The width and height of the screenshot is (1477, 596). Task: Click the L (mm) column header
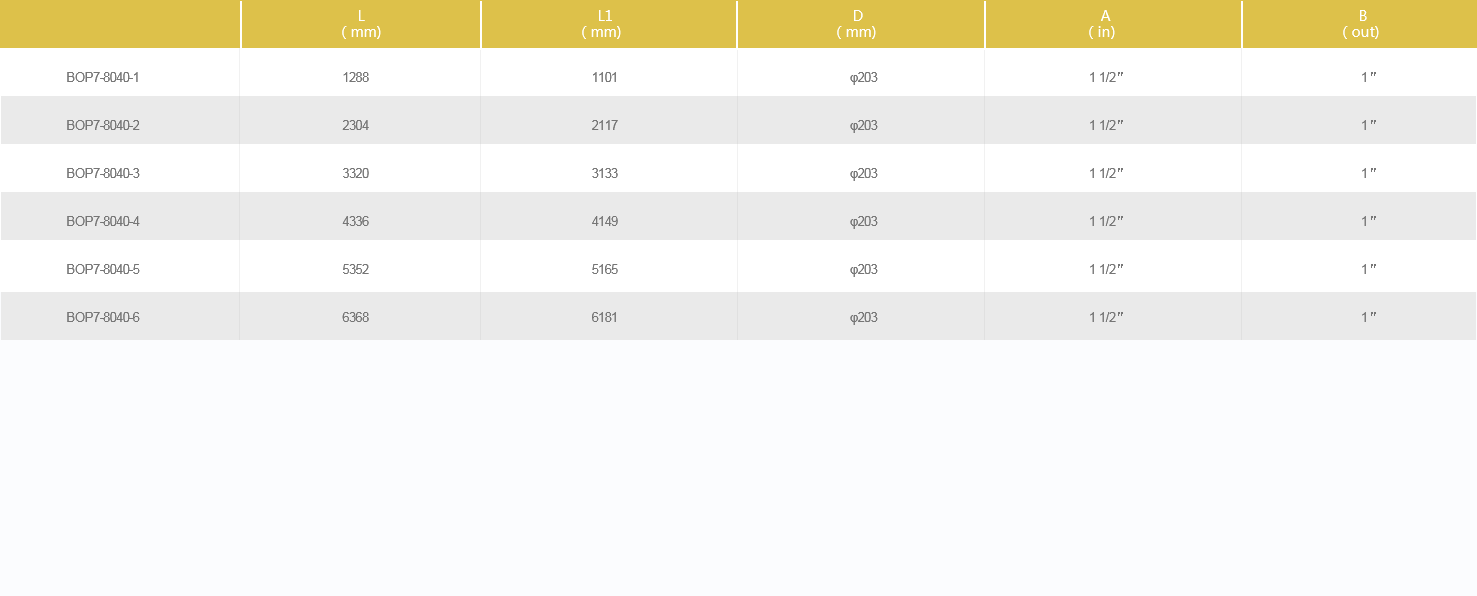(361, 24)
